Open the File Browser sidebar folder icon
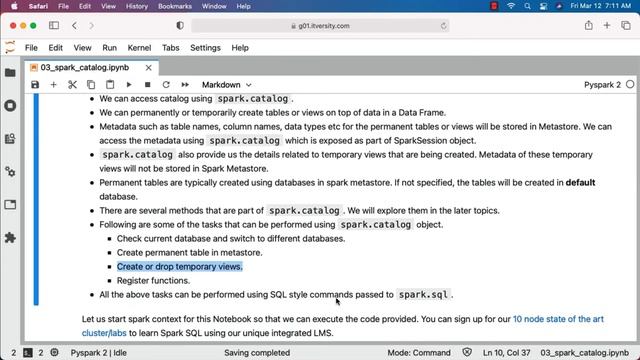 point(10,73)
